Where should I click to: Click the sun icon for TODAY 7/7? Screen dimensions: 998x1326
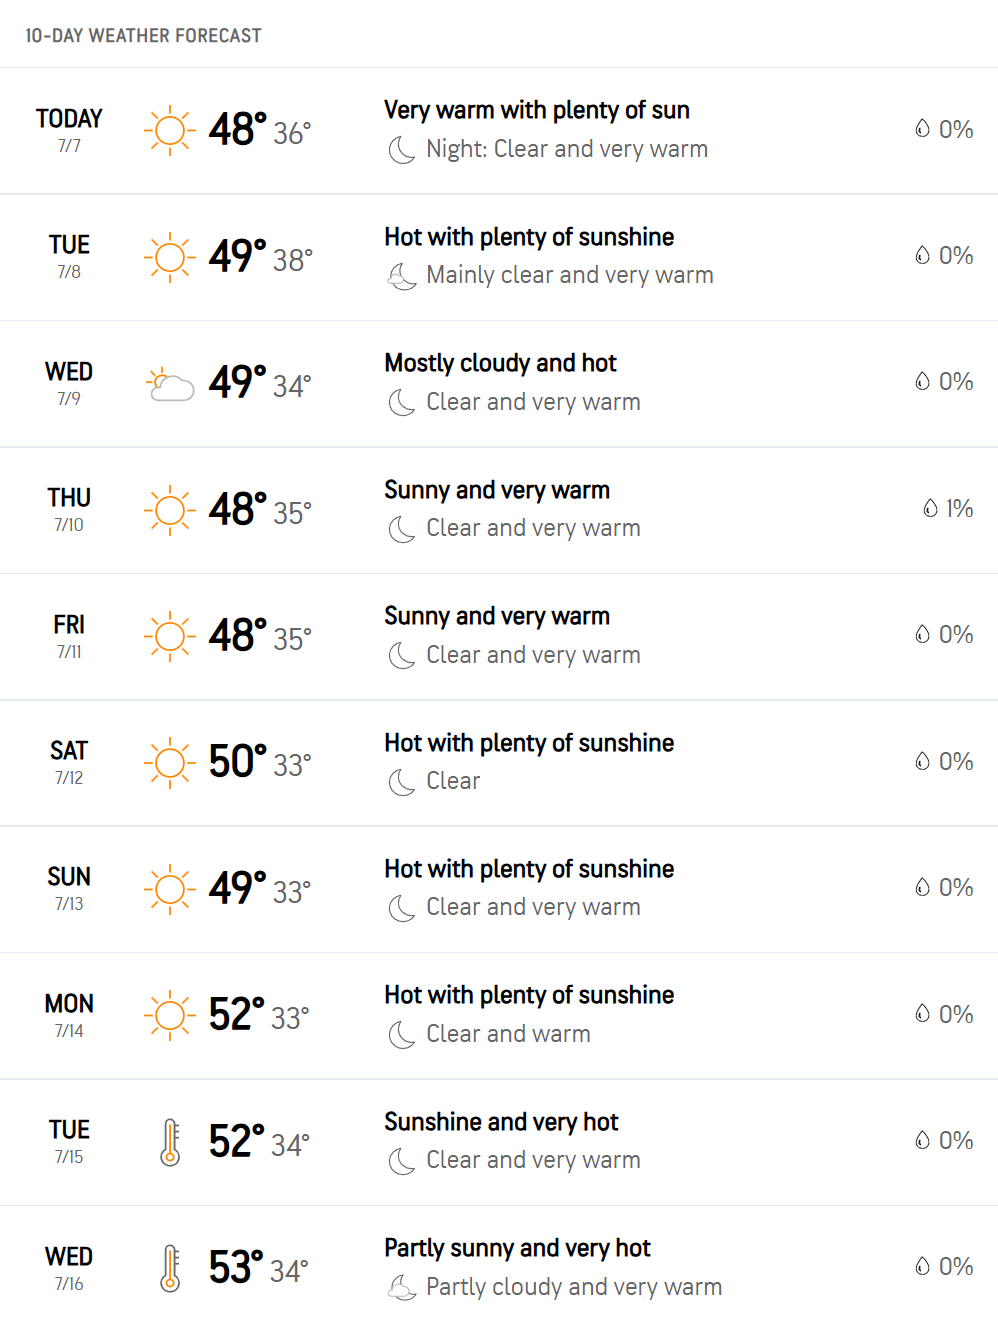click(x=169, y=130)
